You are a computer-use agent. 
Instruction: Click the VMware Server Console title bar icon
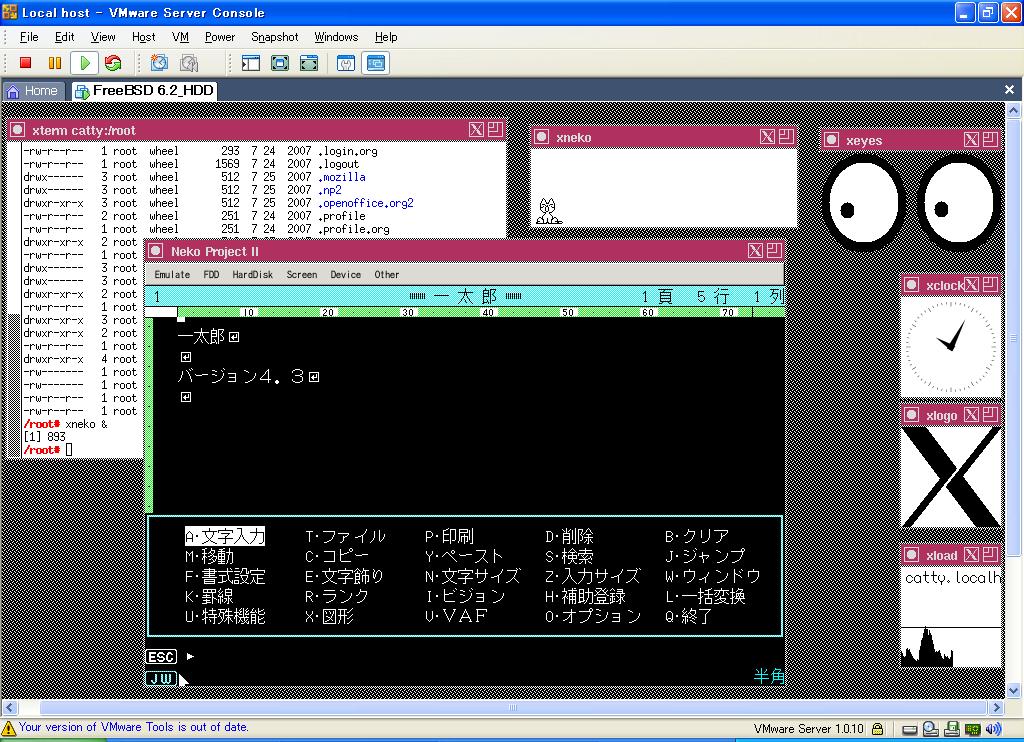click(x=10, y=12)
